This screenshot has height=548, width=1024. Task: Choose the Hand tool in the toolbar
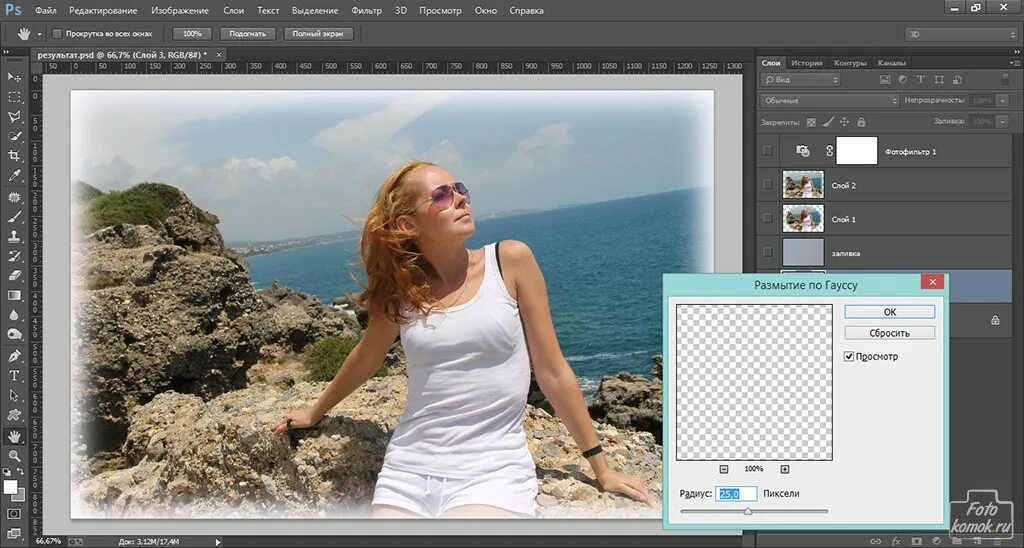14,436
